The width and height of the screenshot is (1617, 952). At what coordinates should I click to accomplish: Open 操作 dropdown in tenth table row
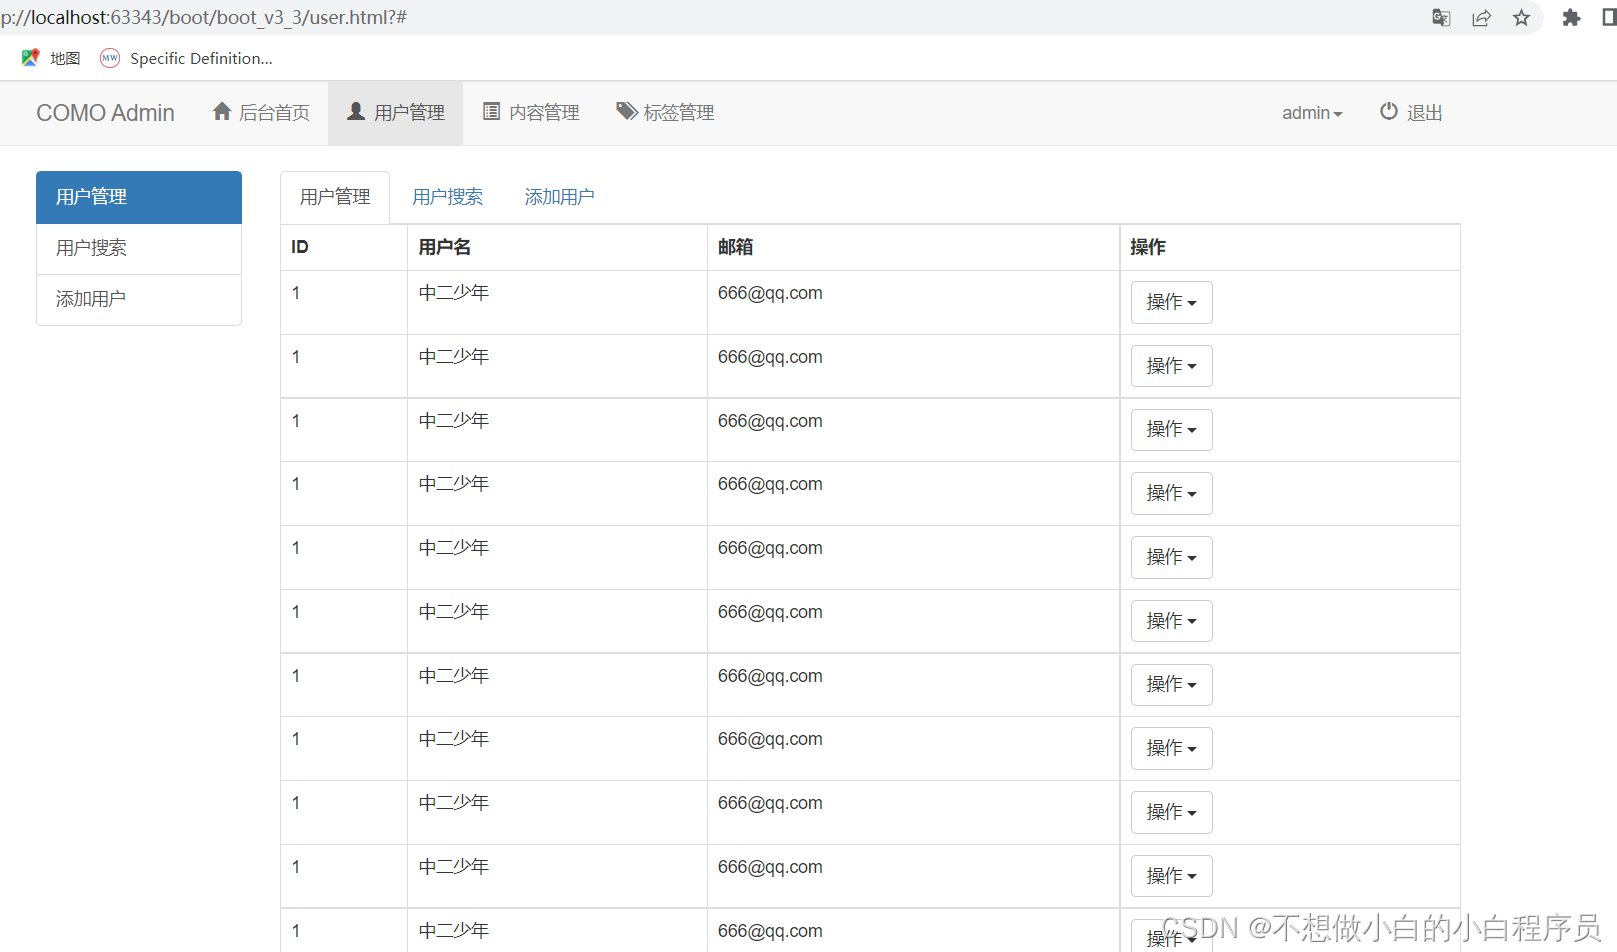[x=1171, y=876]
